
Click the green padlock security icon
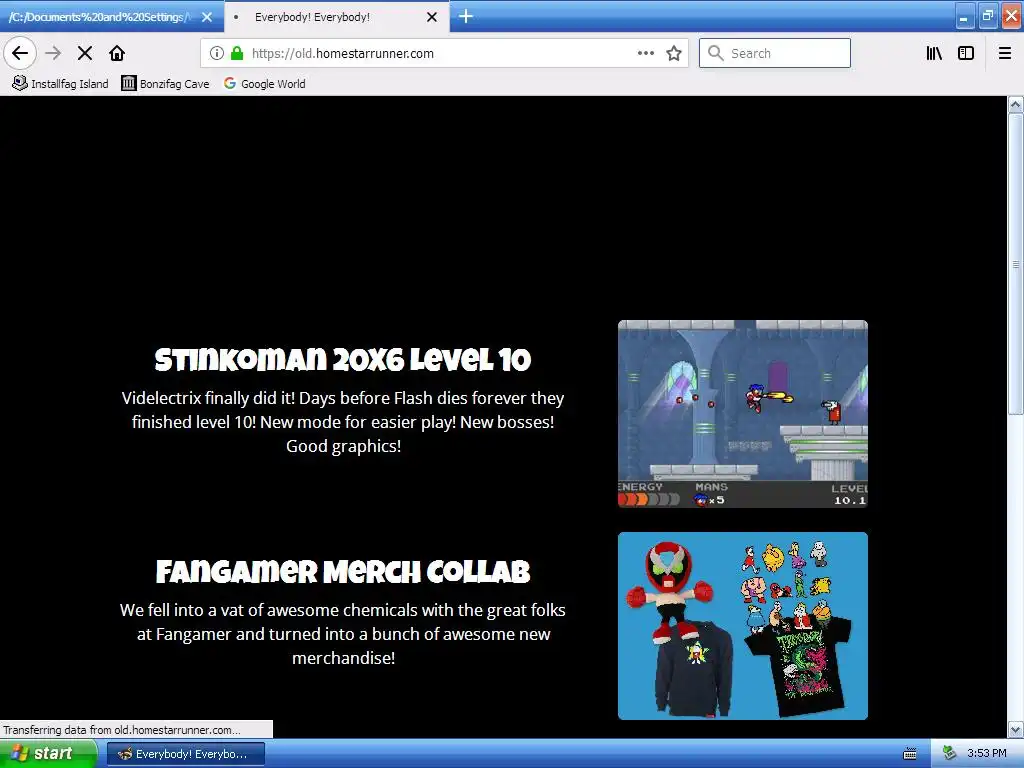pos(237,53)
